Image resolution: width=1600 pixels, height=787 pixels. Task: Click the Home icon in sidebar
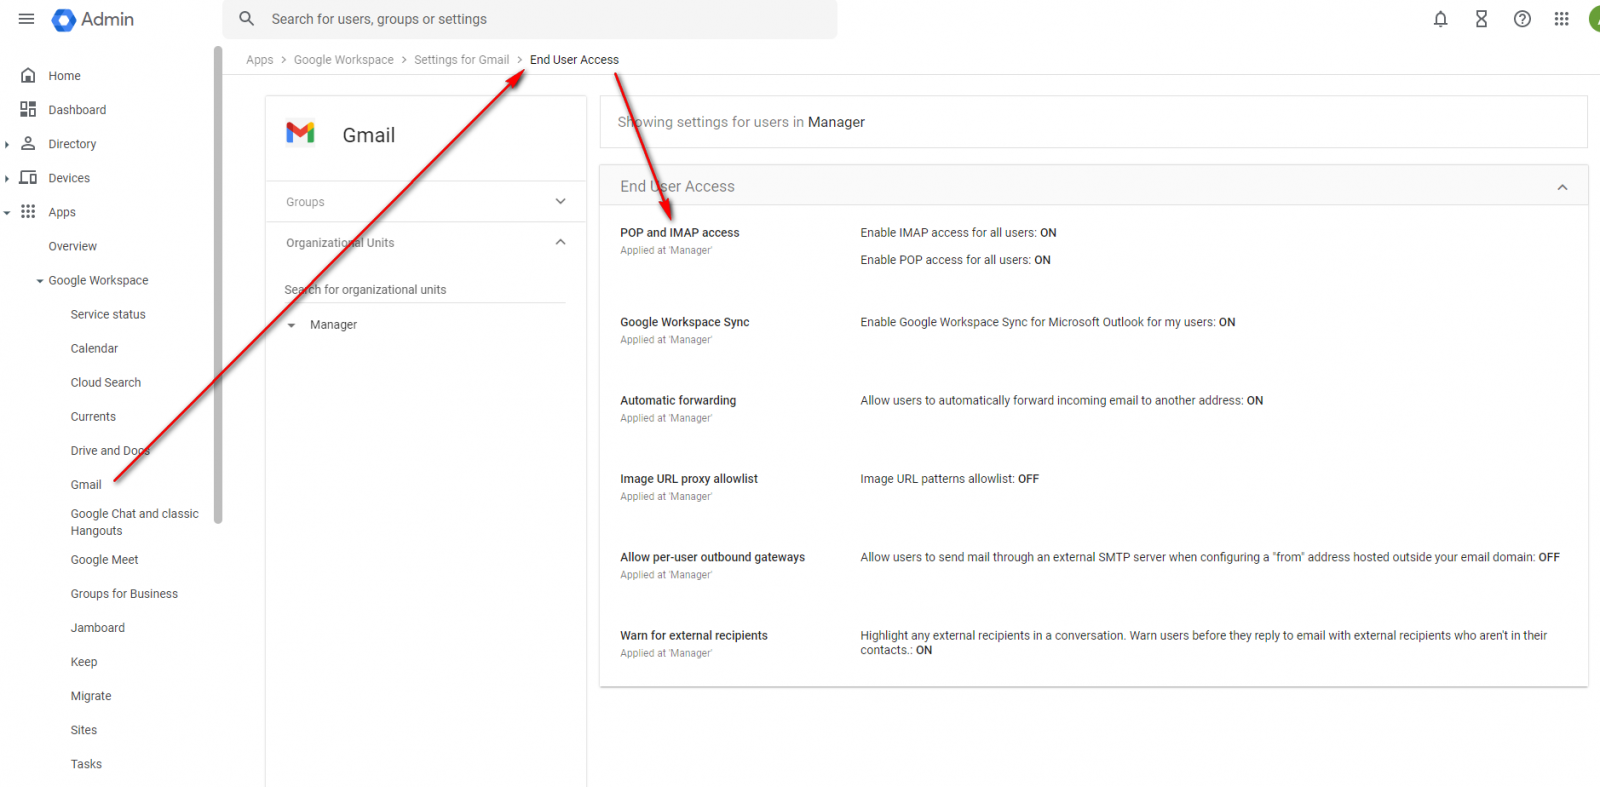click(x=28, y=76)
